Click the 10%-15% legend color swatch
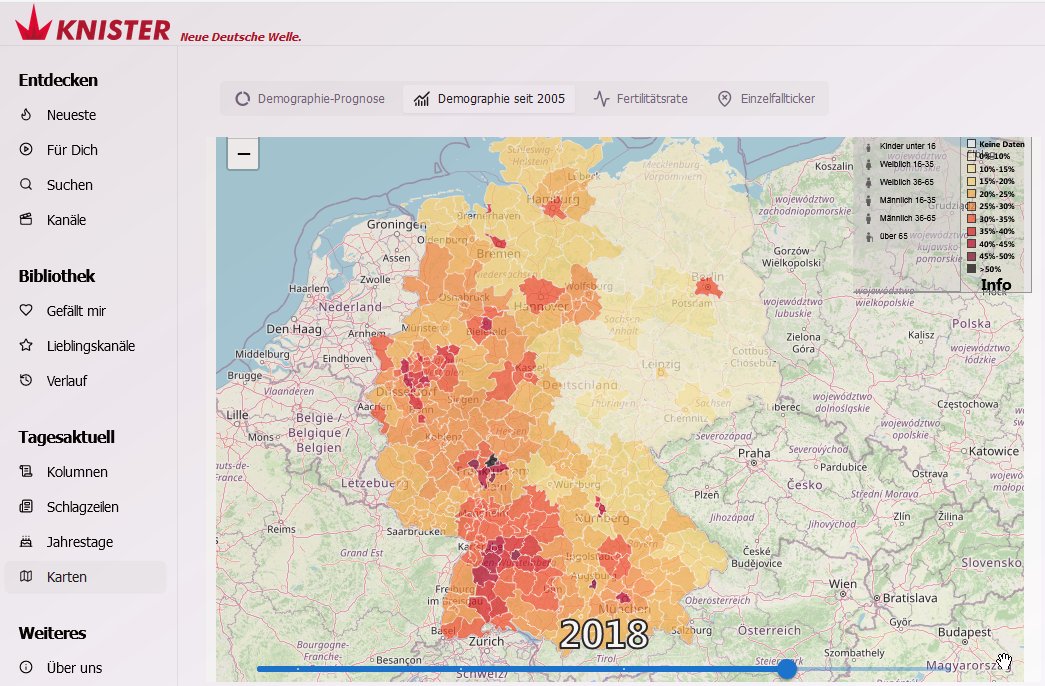 coord(972,169)
